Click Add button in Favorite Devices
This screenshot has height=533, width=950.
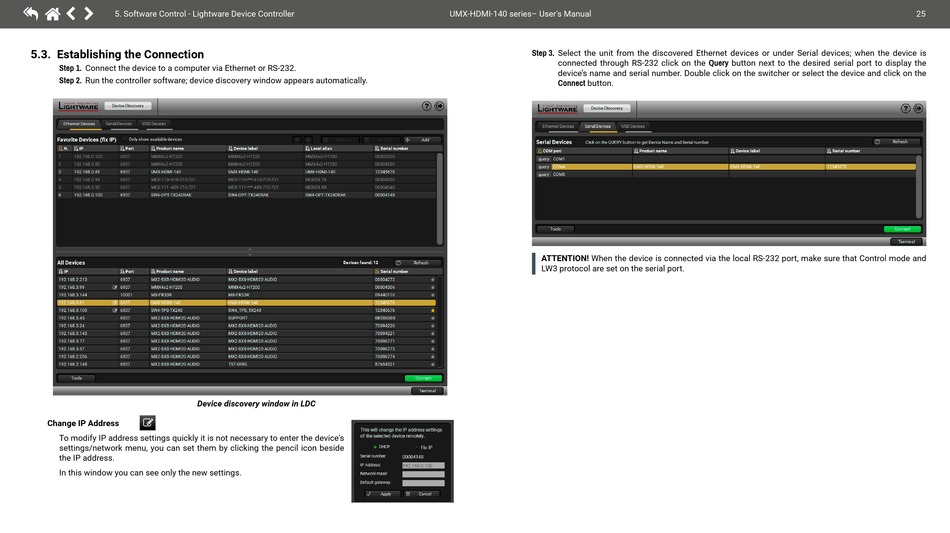pos(422,140)
